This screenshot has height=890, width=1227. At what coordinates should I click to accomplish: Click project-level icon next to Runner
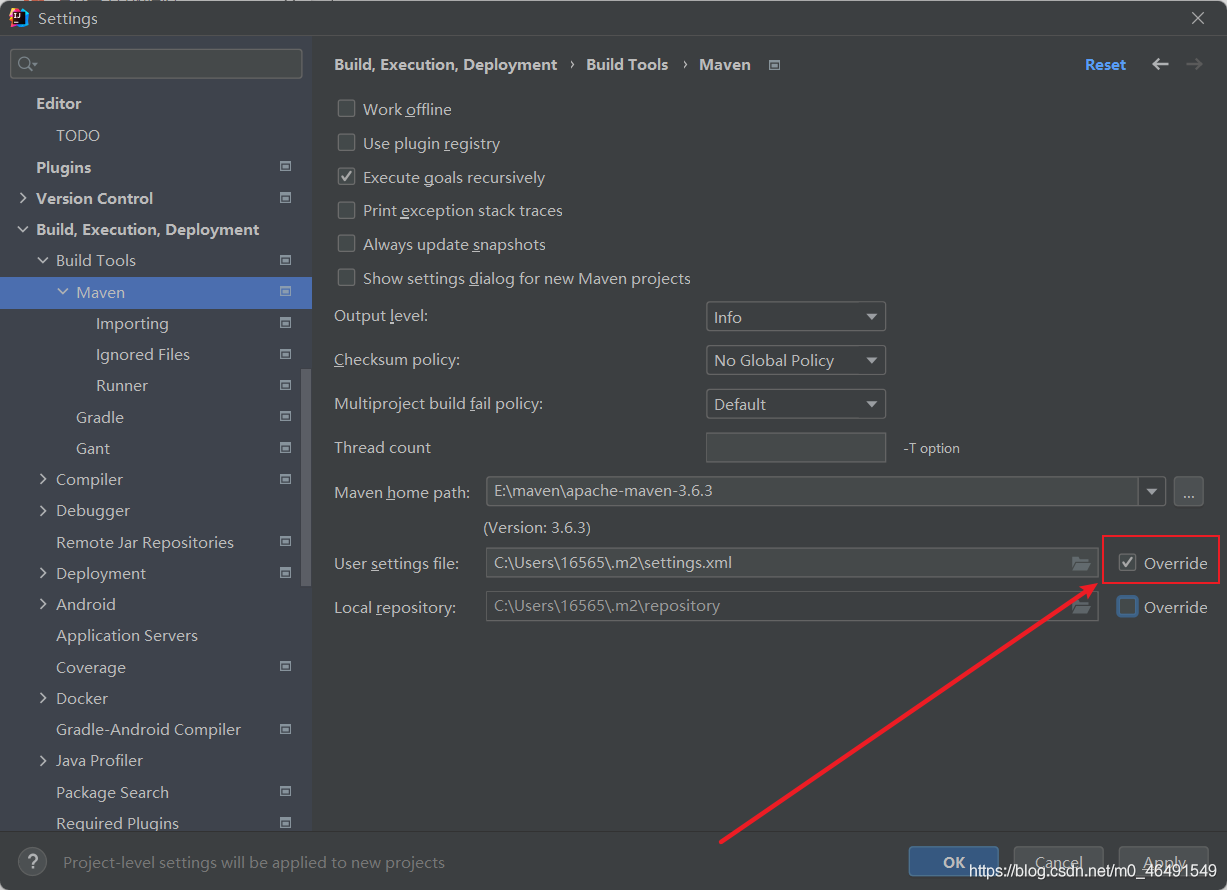coord(285,385)
